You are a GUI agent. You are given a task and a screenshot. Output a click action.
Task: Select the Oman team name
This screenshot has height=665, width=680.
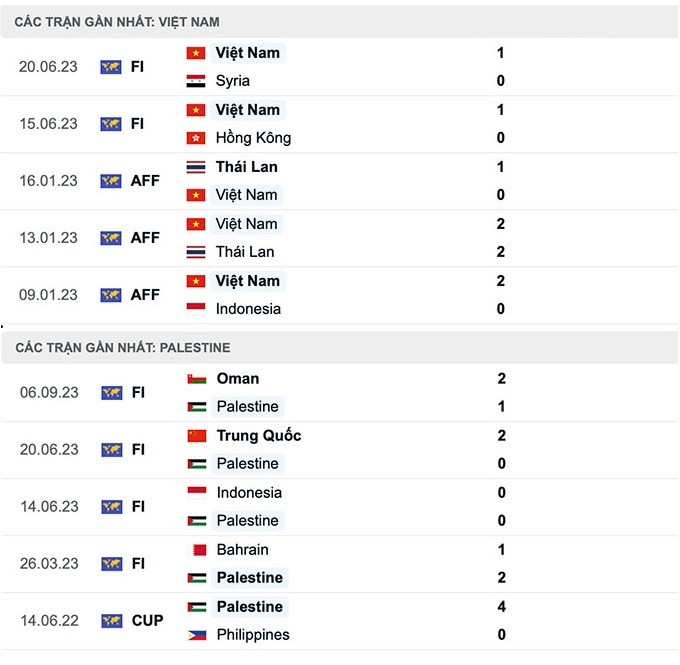[238, 379]
